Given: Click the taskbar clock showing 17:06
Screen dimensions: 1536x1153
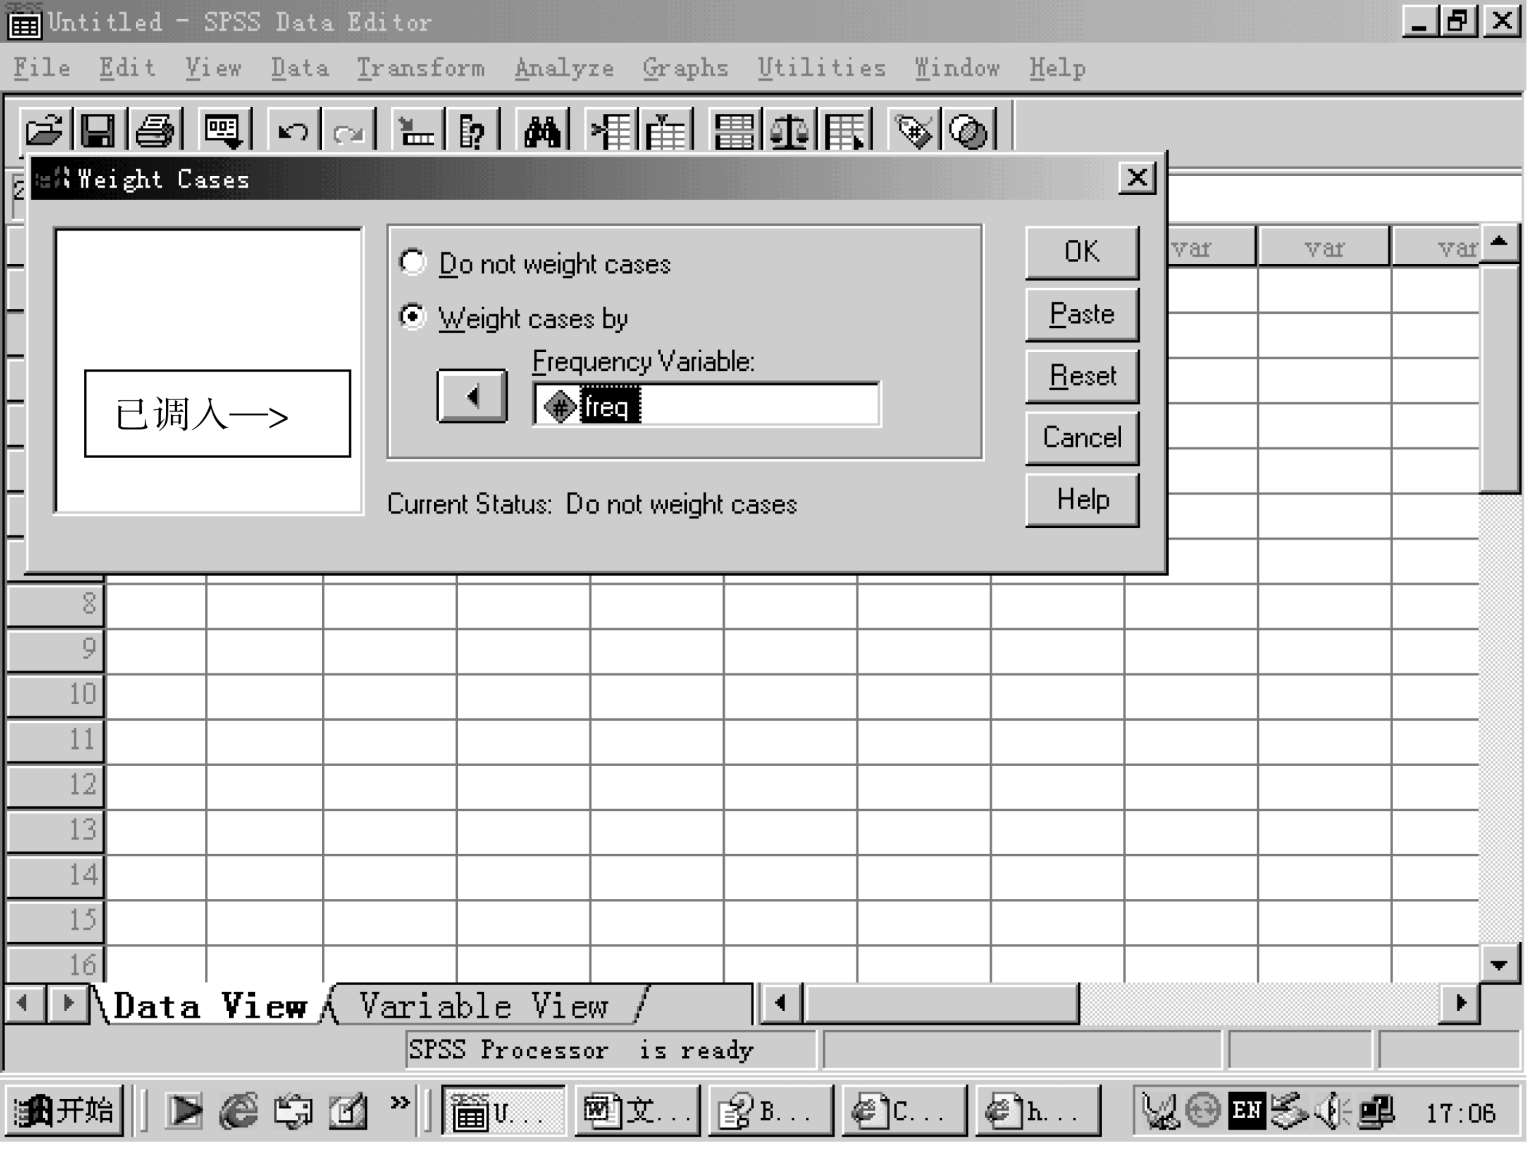Looking at the screenshot, I should [x=1460, y=1112].
